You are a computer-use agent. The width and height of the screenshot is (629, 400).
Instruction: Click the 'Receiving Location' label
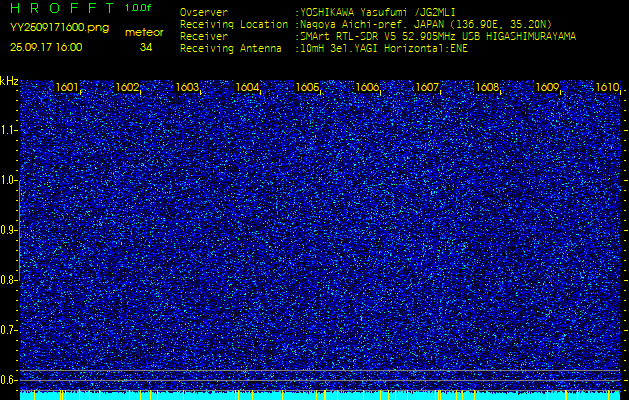point(234,24)
